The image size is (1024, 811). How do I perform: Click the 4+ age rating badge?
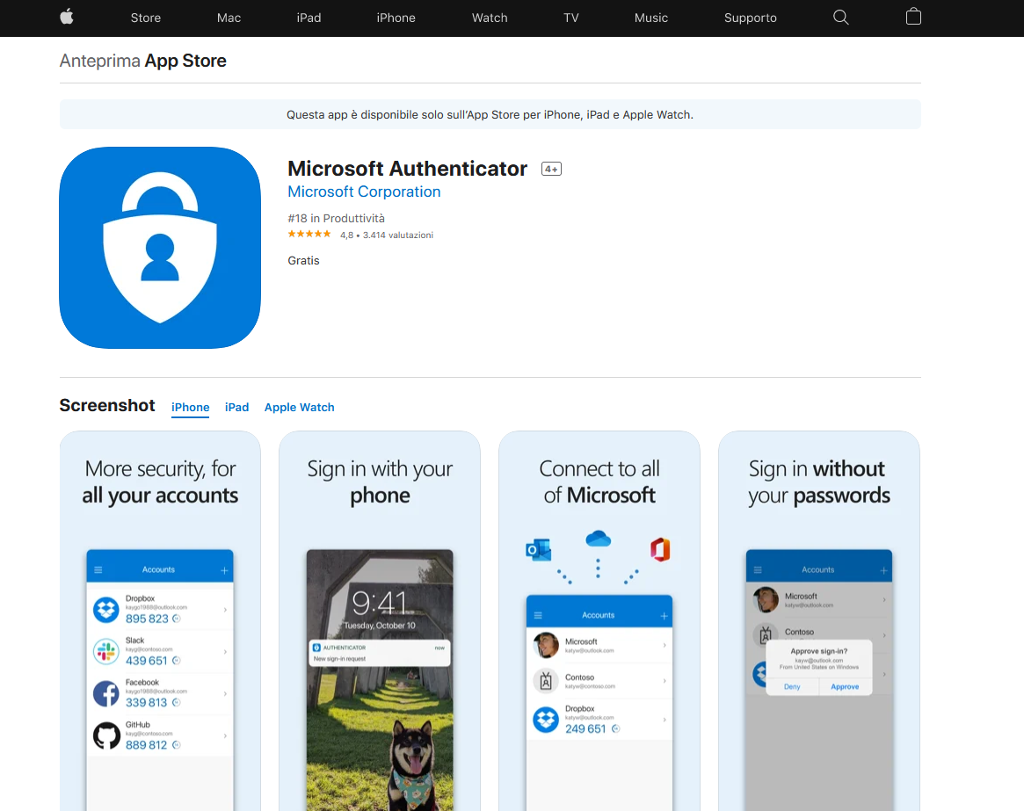551,169
